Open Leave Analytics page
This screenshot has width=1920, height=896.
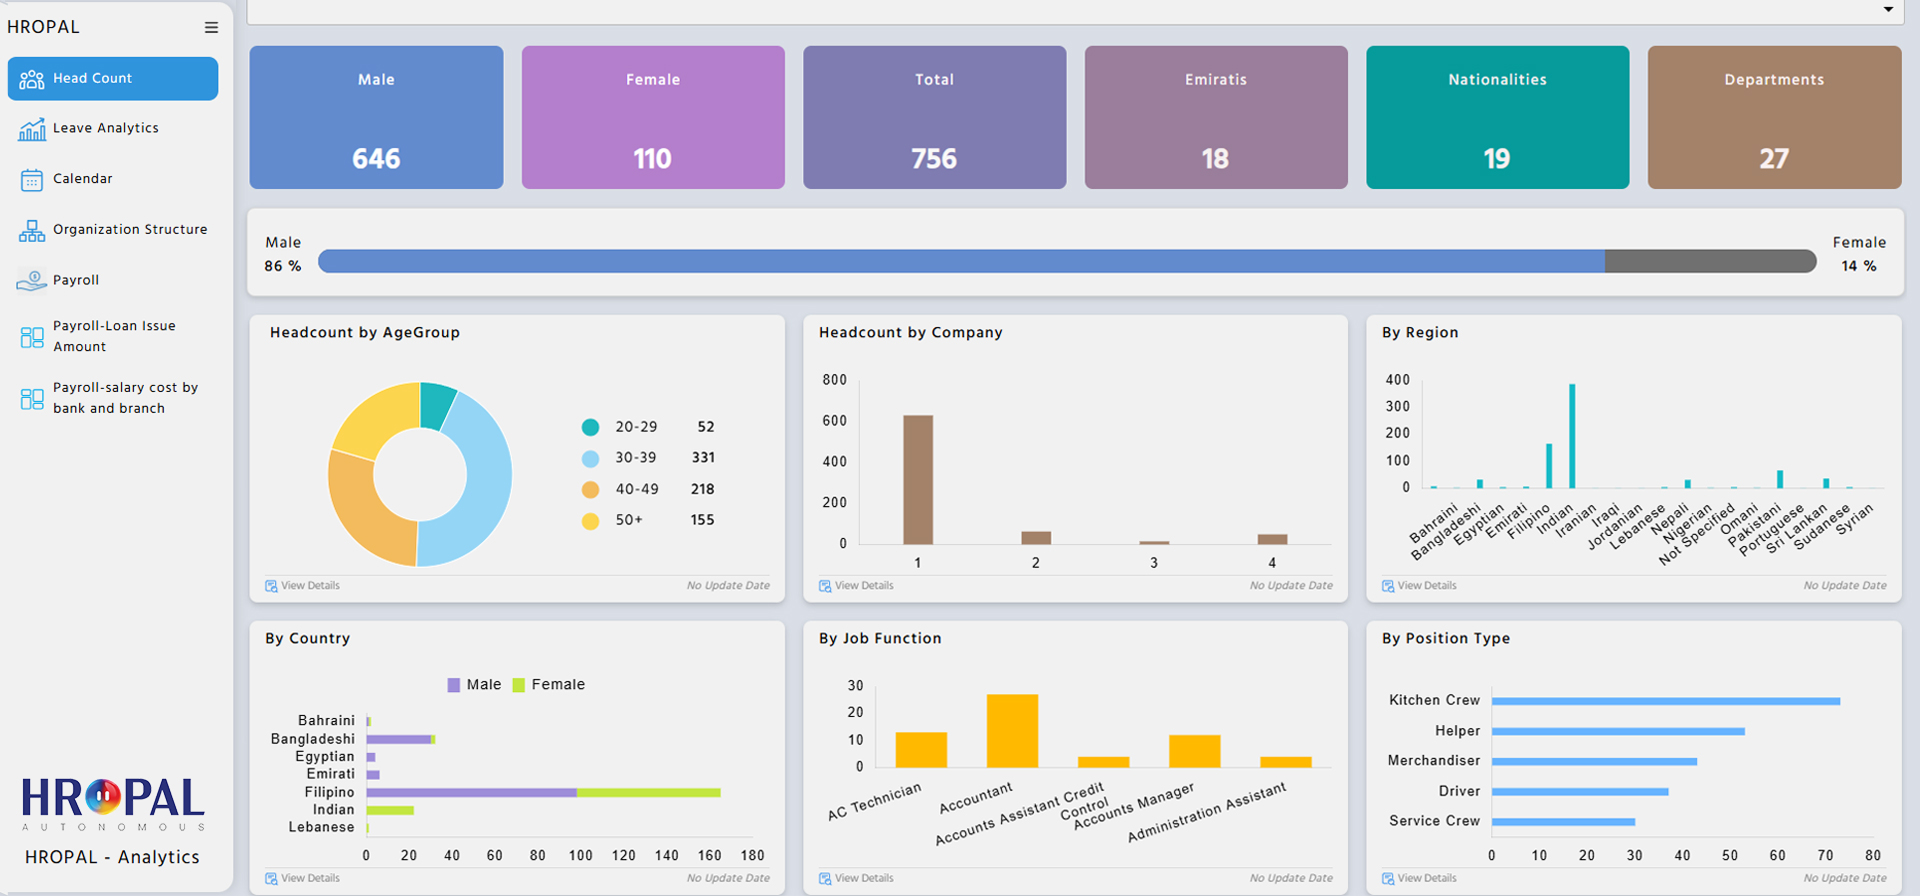[105, 128]
